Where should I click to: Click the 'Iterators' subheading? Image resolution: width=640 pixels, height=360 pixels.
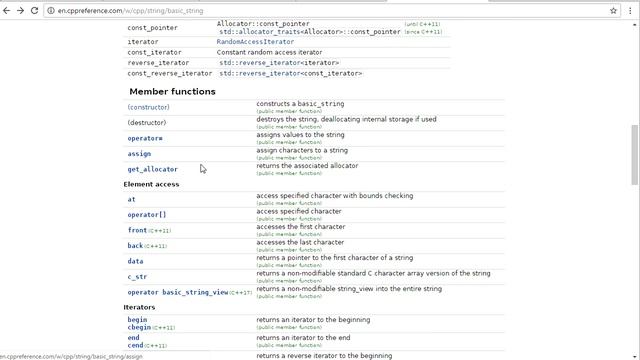(139, 307)
